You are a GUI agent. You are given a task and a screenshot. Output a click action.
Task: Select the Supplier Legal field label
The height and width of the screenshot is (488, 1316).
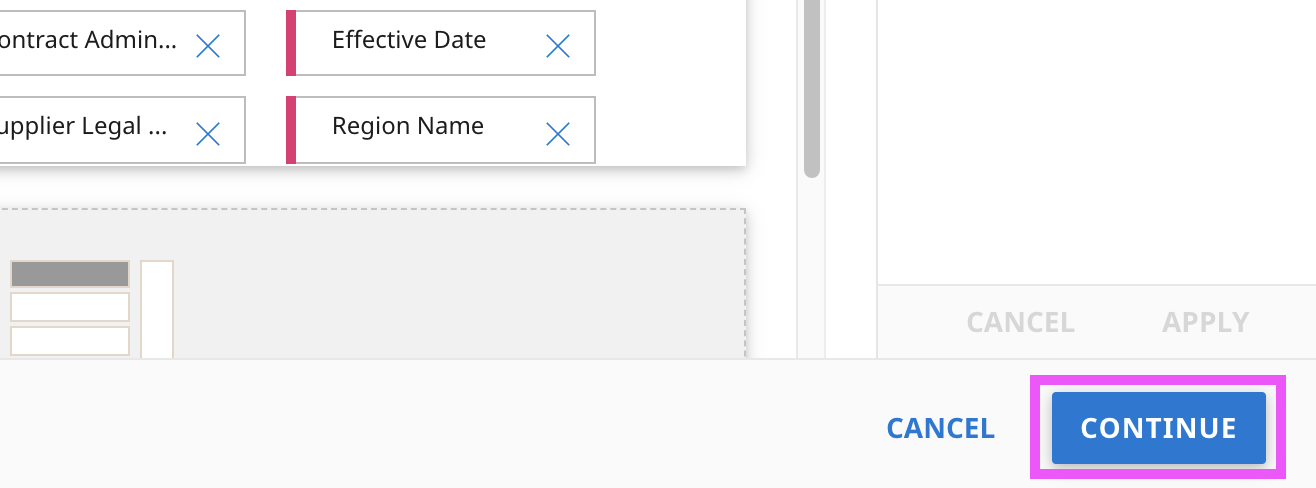[84, 126]
